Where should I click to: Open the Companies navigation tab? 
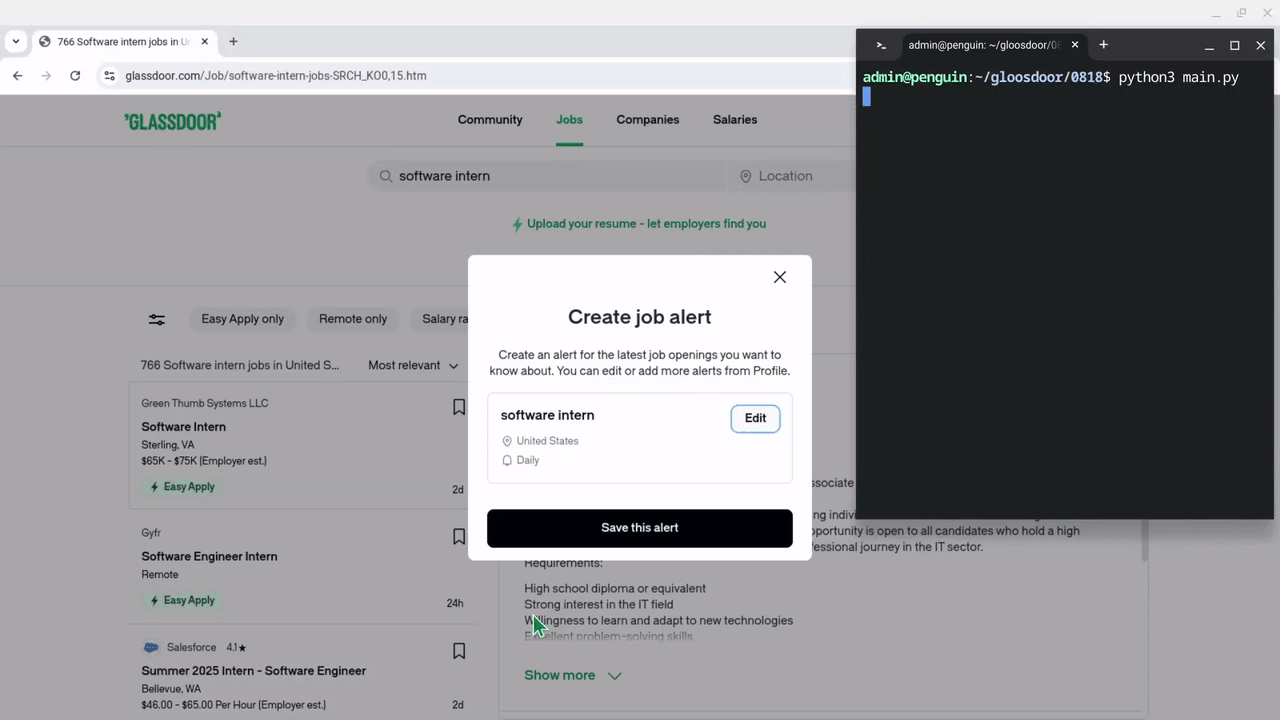pos(647,120)
